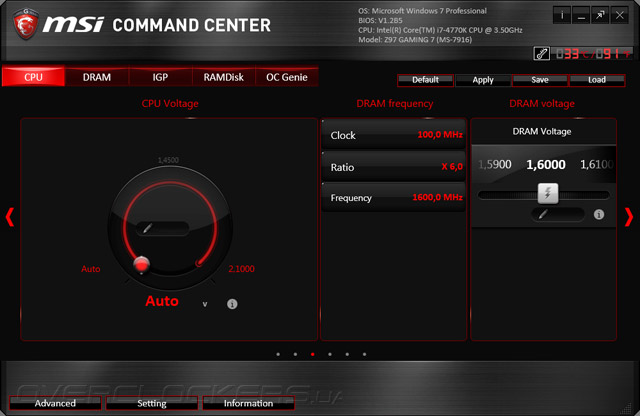The height and width of the screenshot is (416, 640).
Task: Click the large red Auto voltage value
Action: coord(162,301)
